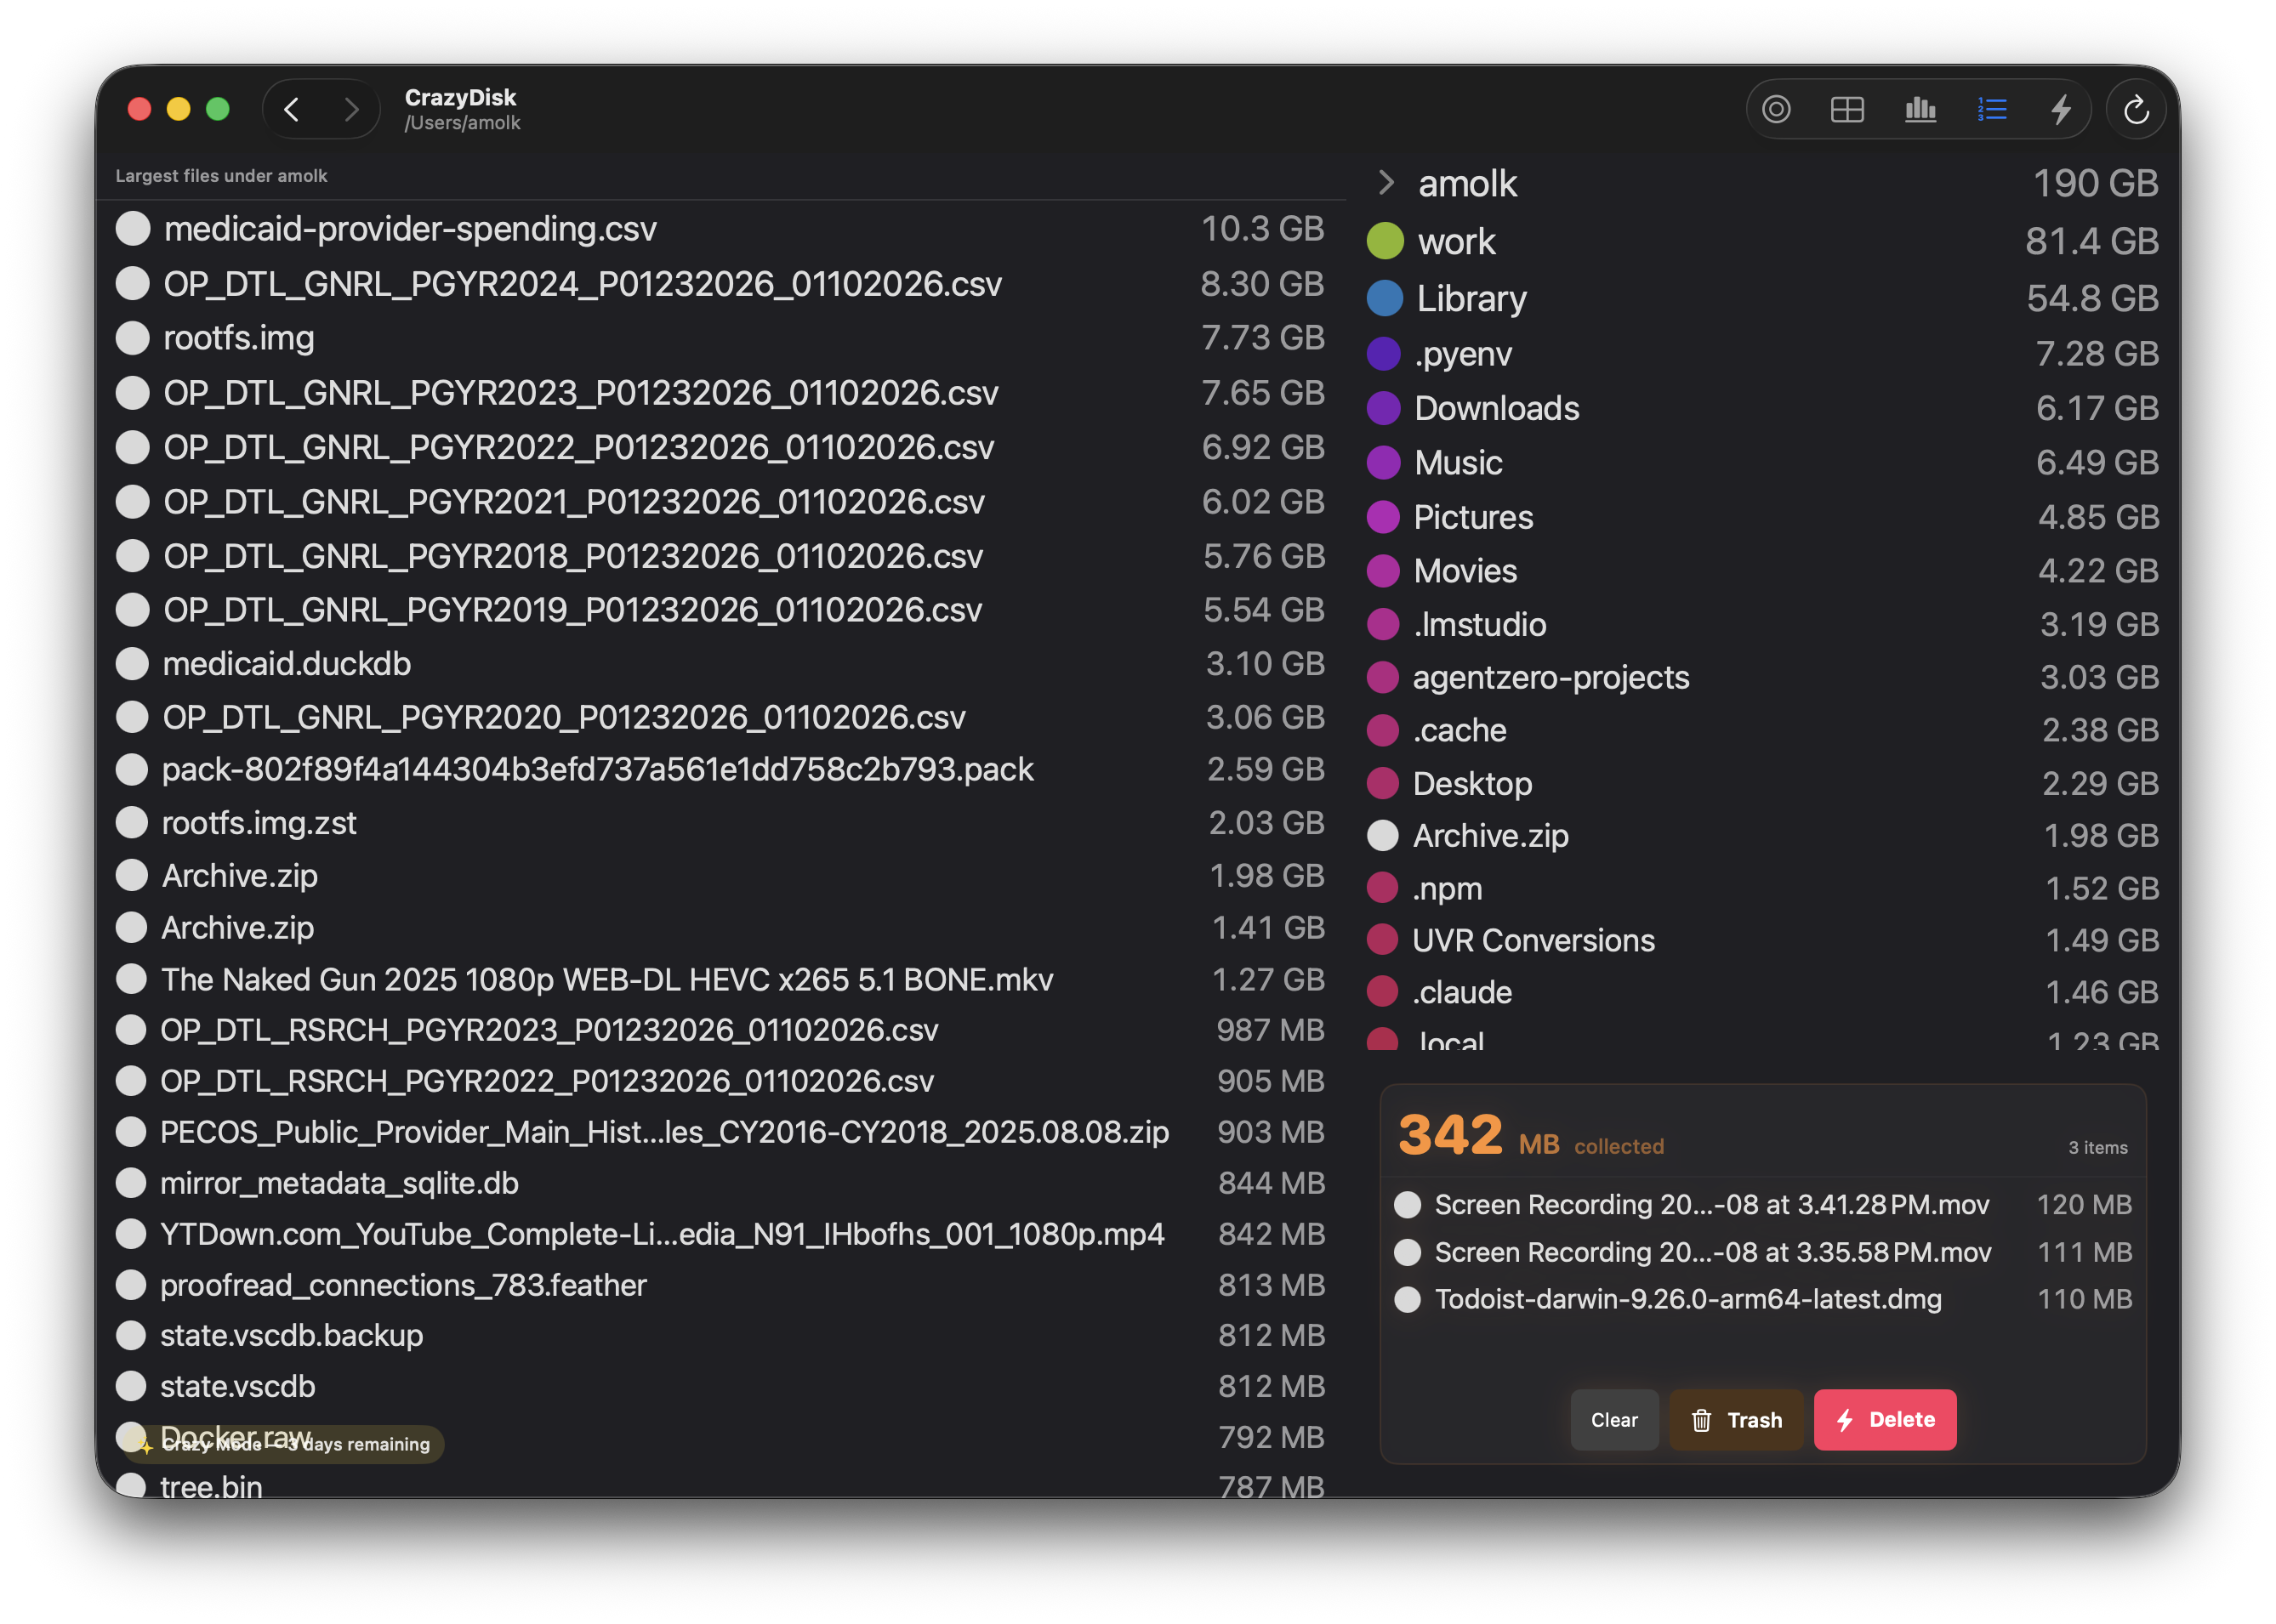
Task: Click the back navigation arrow
Action: pos(292,109)
